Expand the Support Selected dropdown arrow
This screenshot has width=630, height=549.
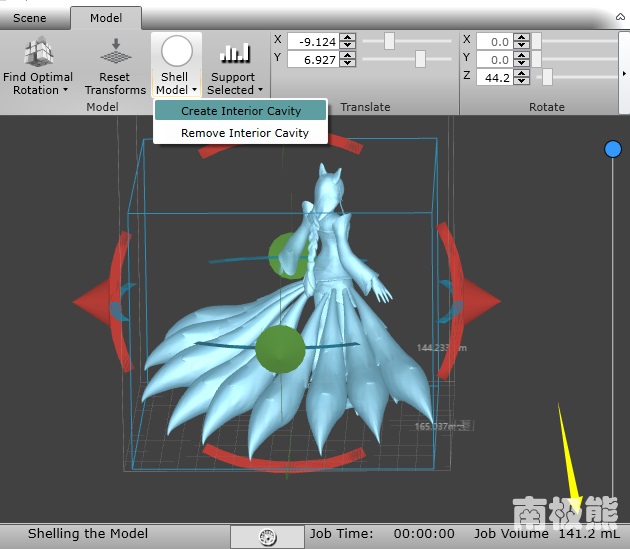[x=260, y=90]
